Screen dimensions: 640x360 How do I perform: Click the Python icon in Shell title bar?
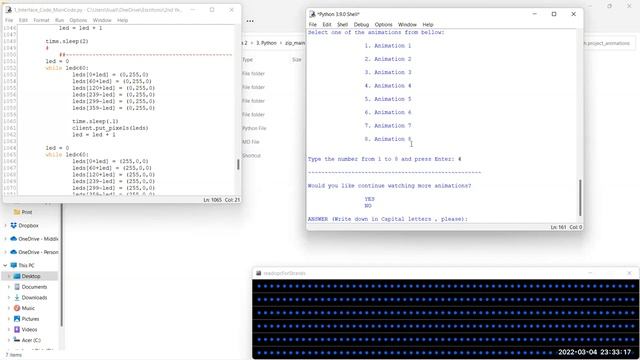click(312, 14)
